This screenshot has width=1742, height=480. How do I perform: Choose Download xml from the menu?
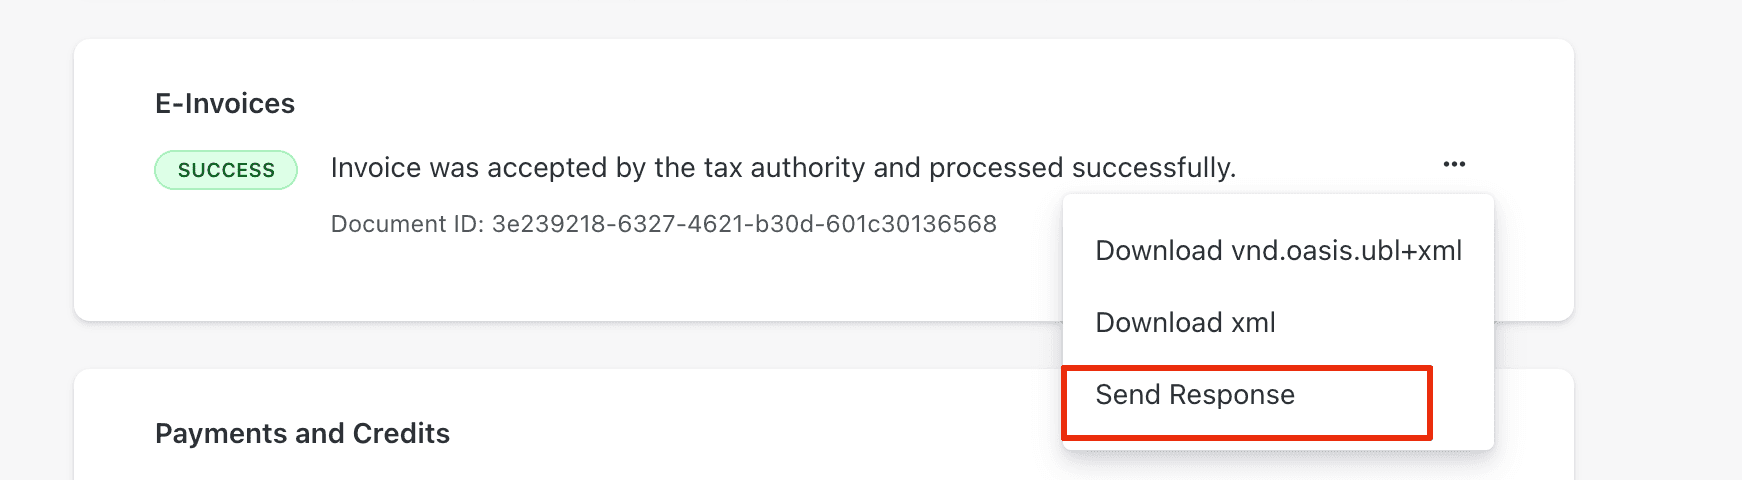tap(1185, 323)
